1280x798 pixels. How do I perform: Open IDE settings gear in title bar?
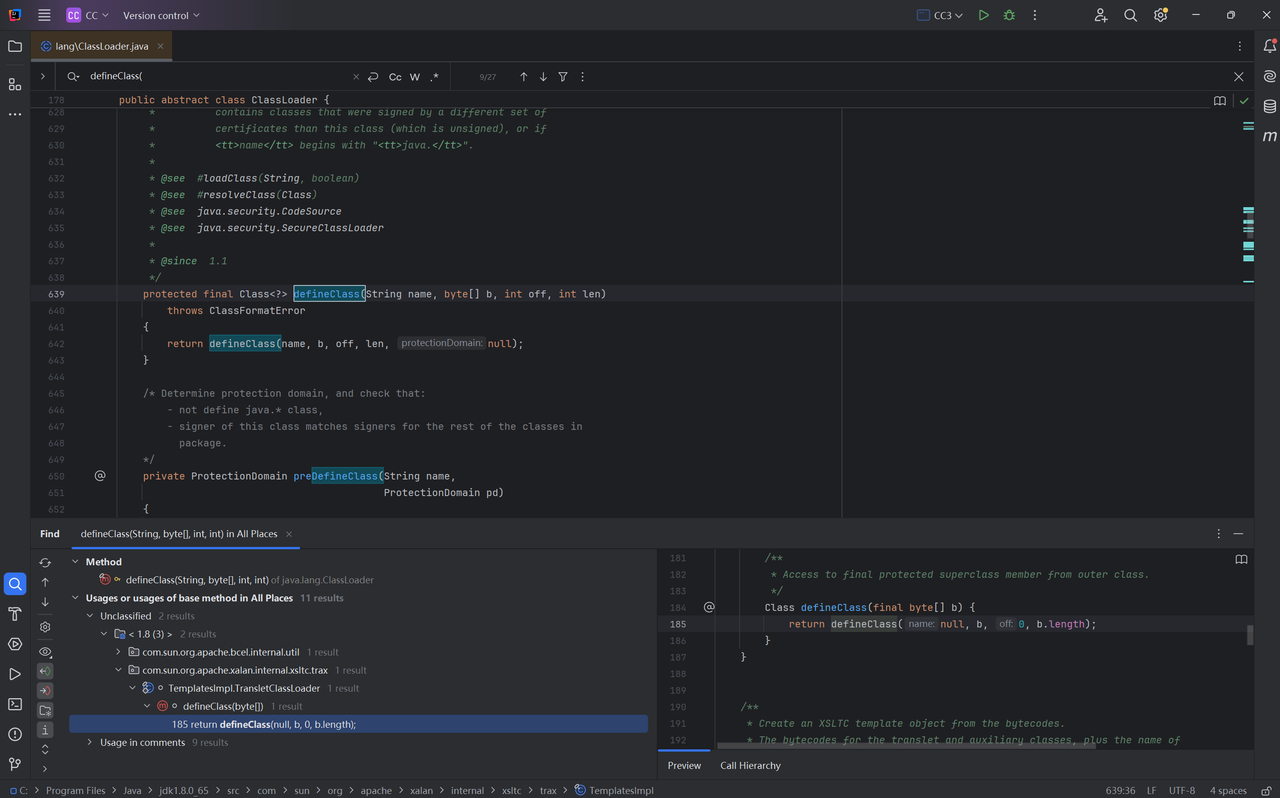(1161, 15)
